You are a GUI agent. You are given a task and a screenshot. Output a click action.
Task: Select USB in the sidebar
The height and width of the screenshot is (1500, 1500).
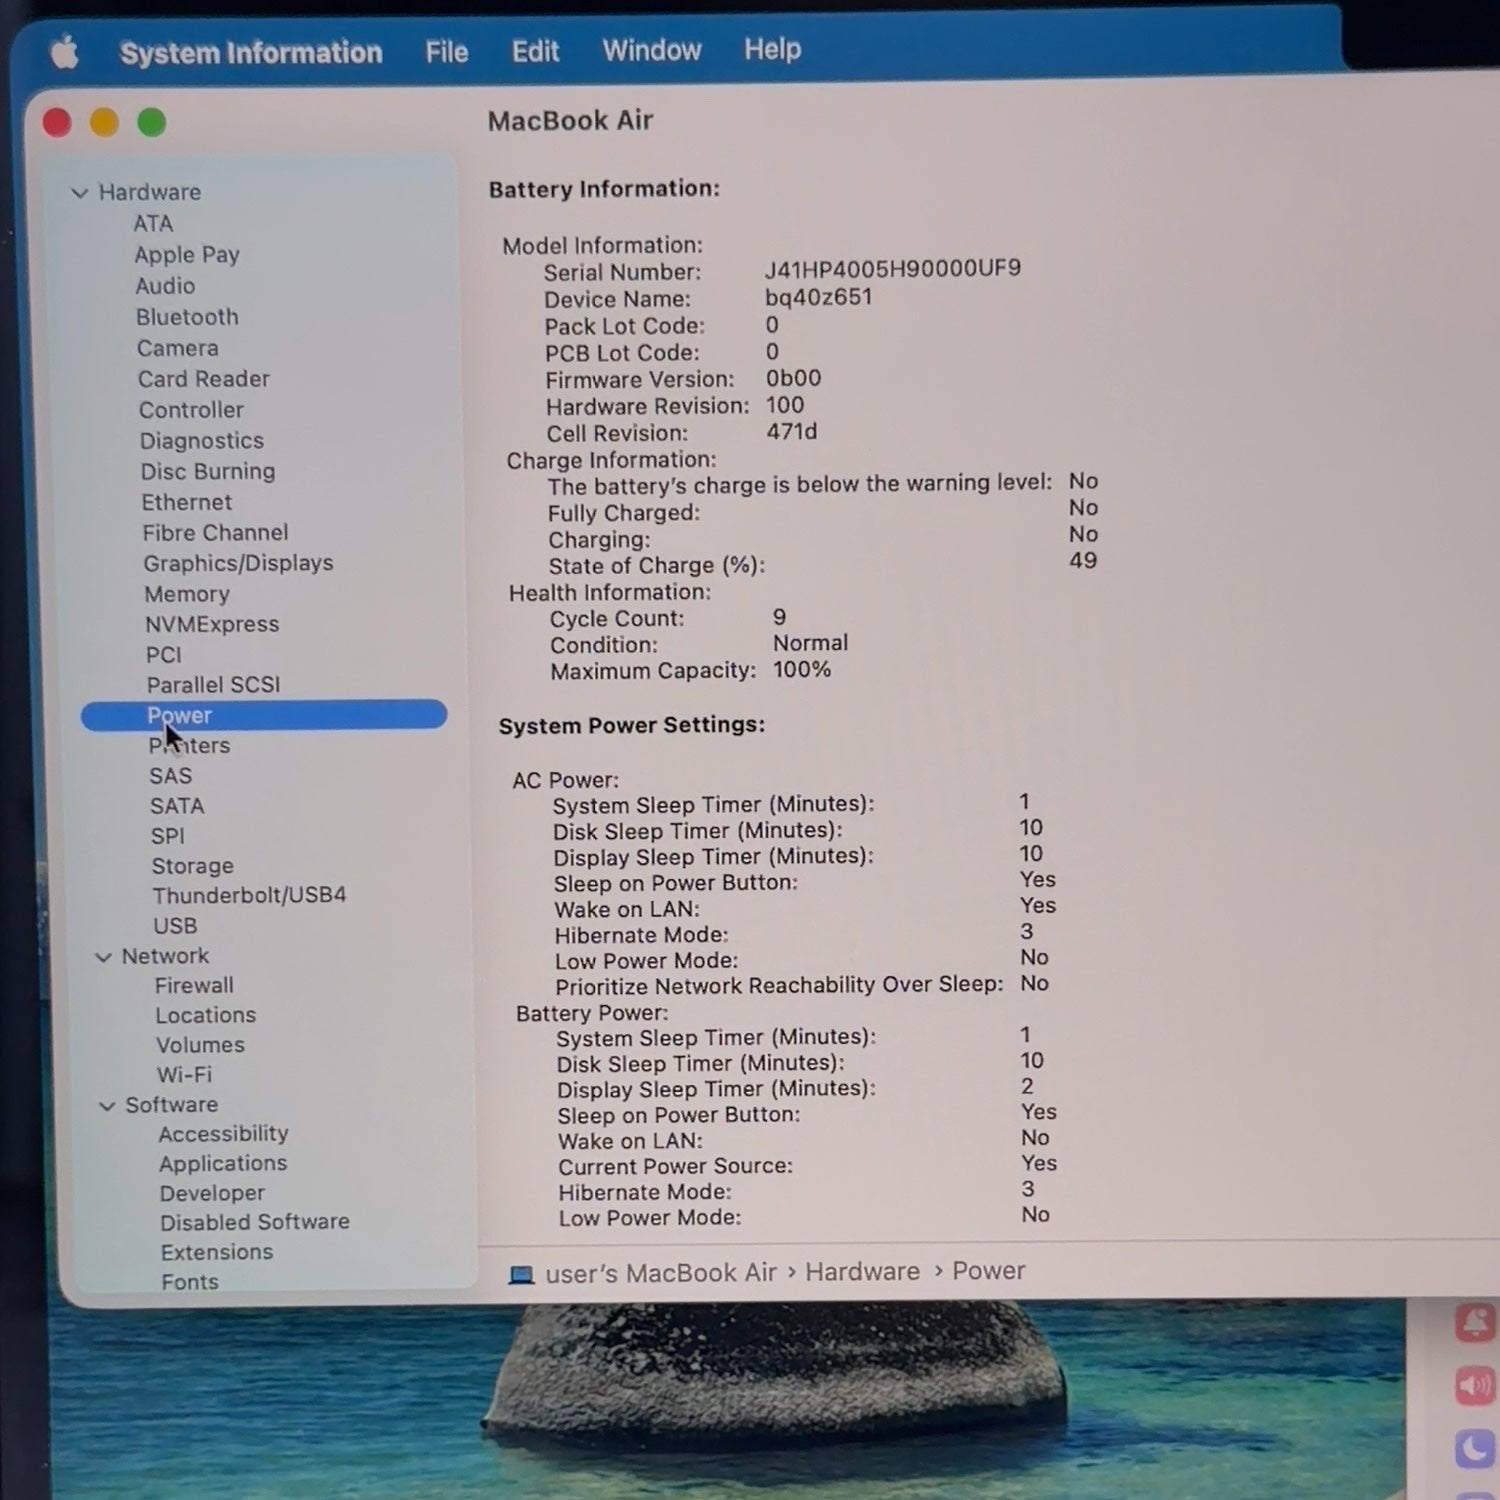point(175,926)
